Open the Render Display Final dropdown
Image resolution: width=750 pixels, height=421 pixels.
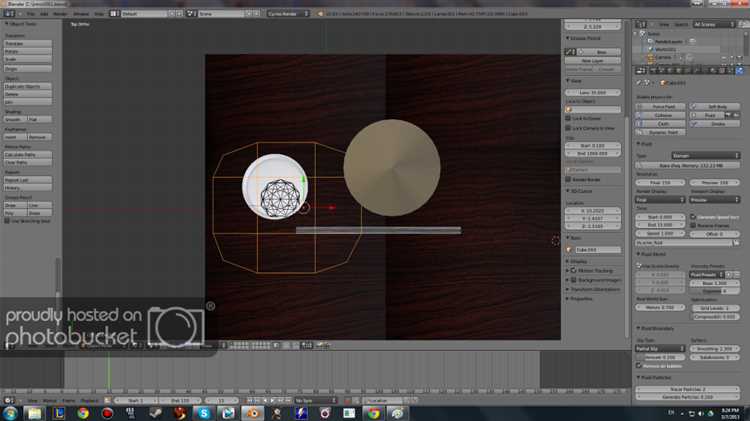point(660,199)
